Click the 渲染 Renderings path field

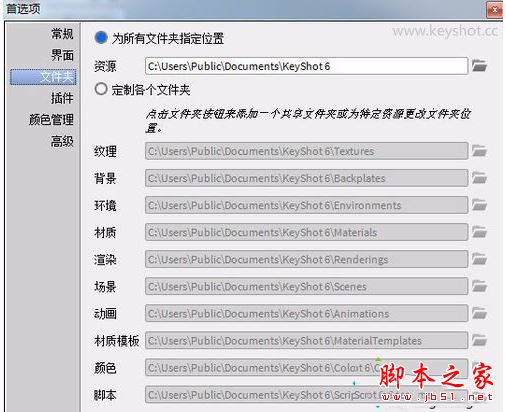[x=306, y=259]
